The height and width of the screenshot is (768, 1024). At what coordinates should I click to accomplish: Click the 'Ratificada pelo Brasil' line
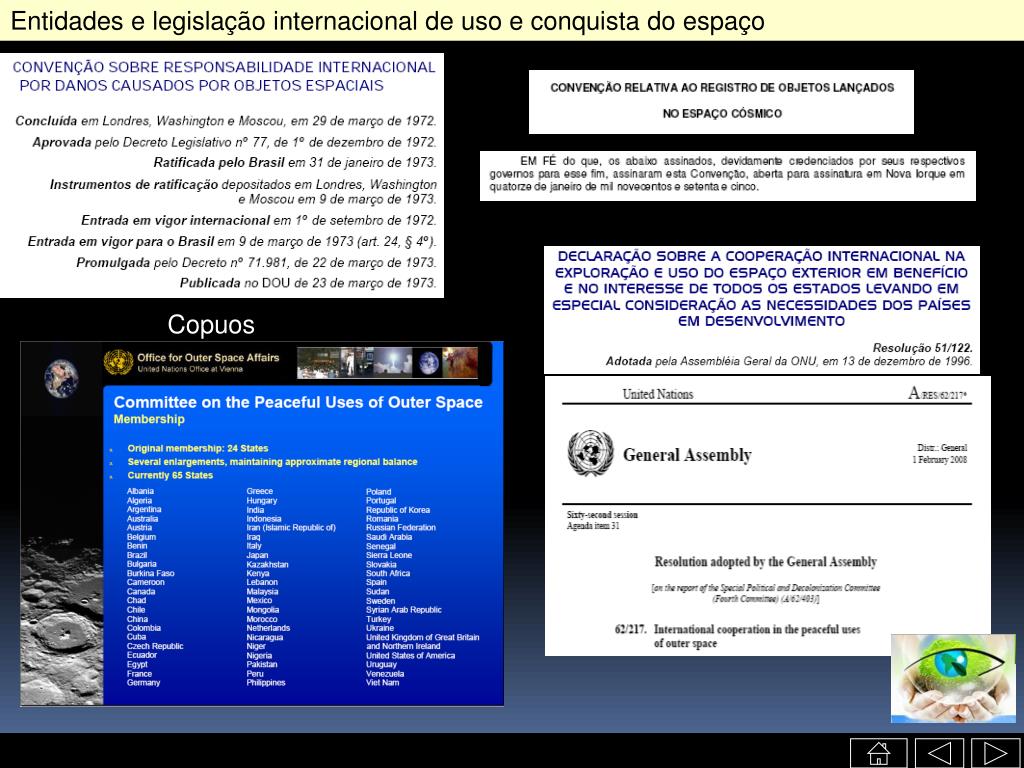click(295, 163)
